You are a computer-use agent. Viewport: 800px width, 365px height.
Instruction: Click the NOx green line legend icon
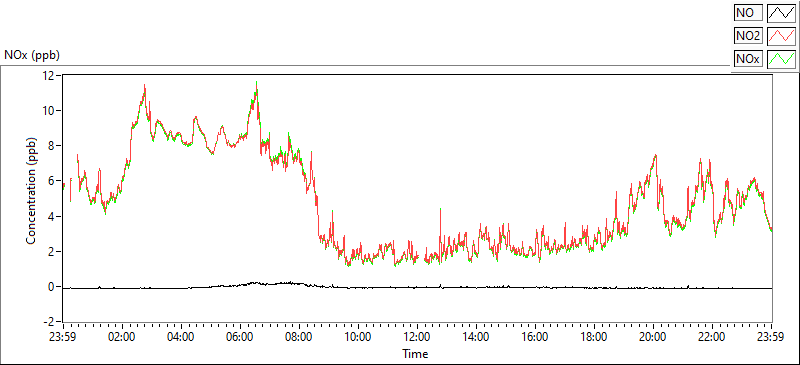click(781, 59)
